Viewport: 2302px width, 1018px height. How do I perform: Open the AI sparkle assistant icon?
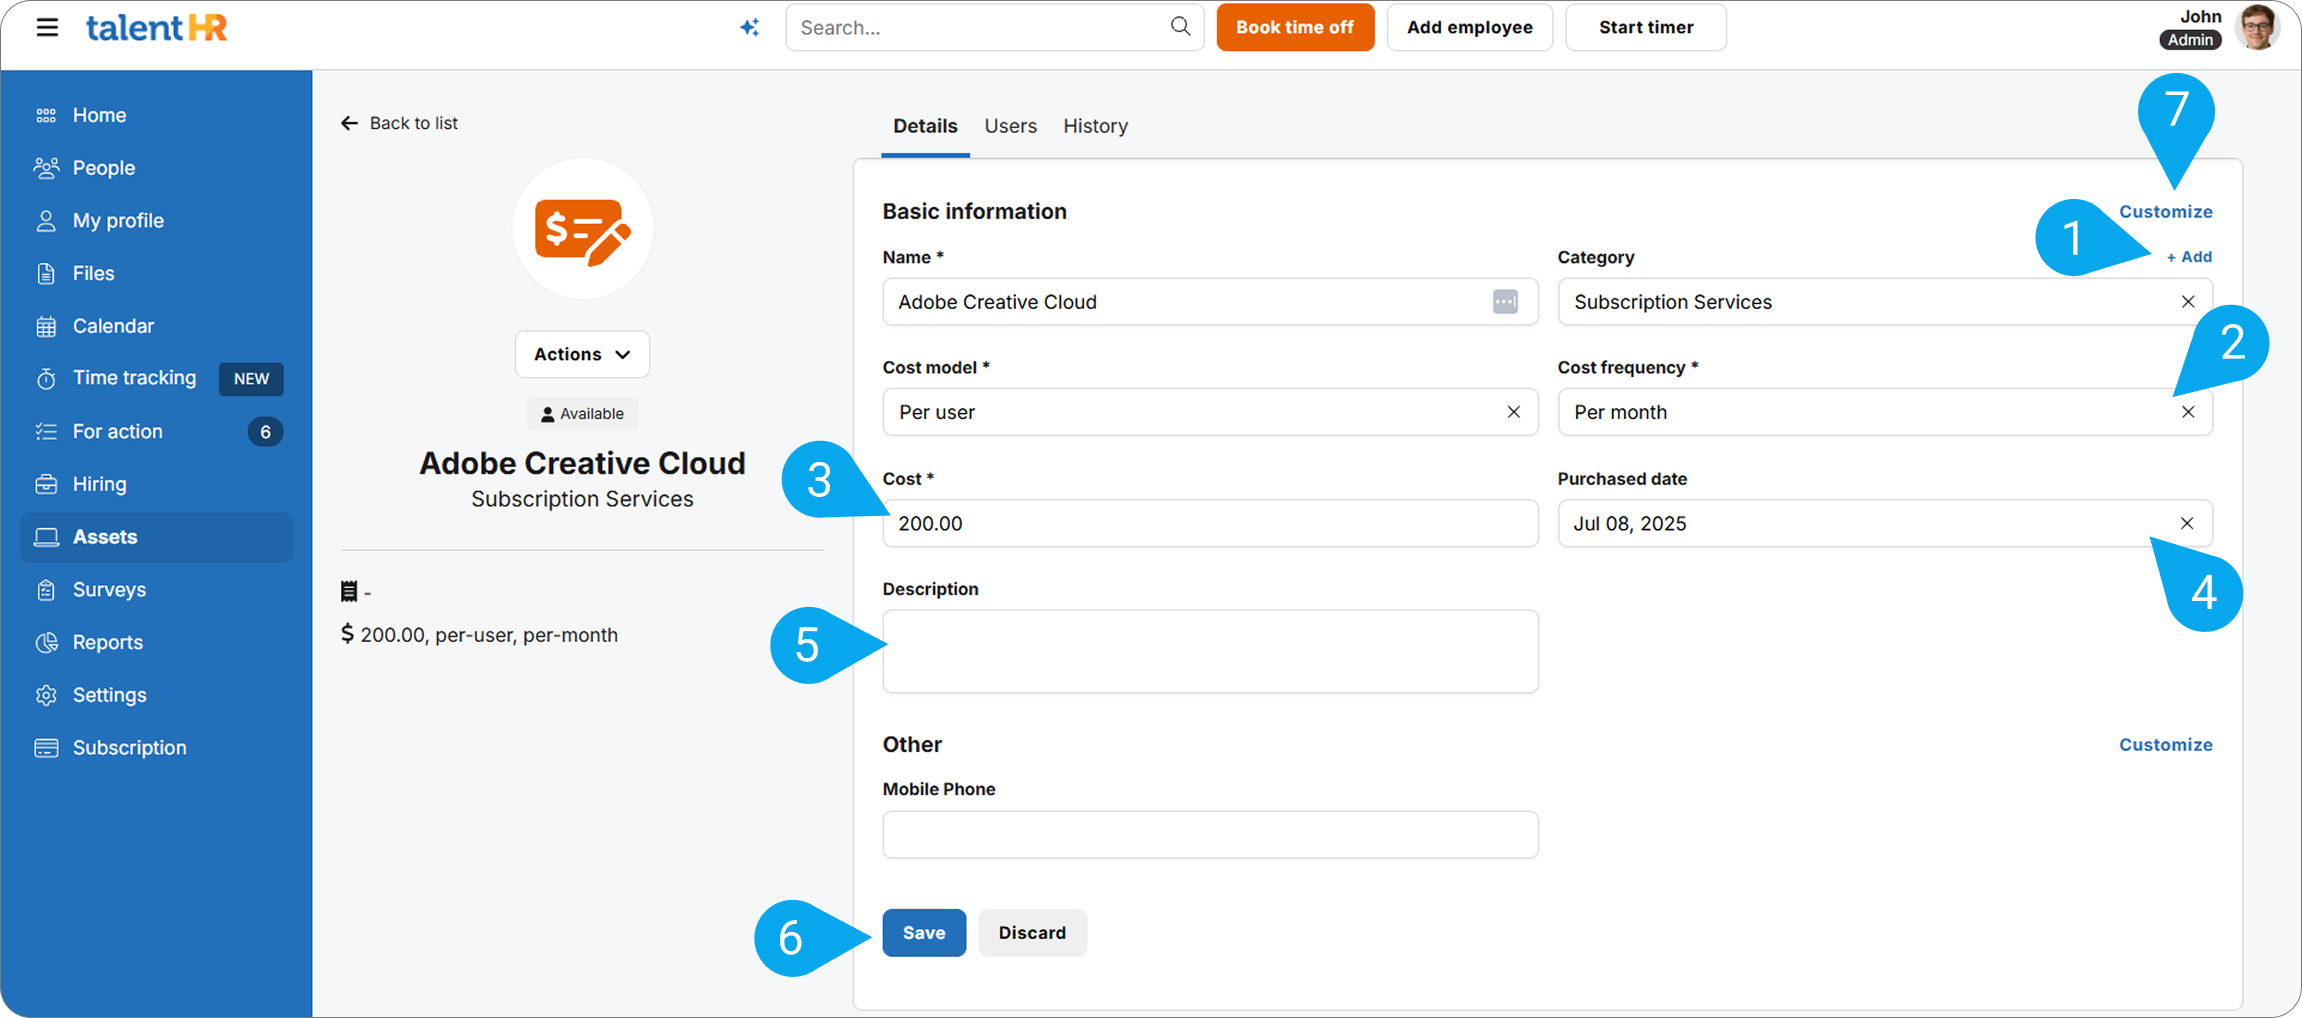(x=750, y=27)
